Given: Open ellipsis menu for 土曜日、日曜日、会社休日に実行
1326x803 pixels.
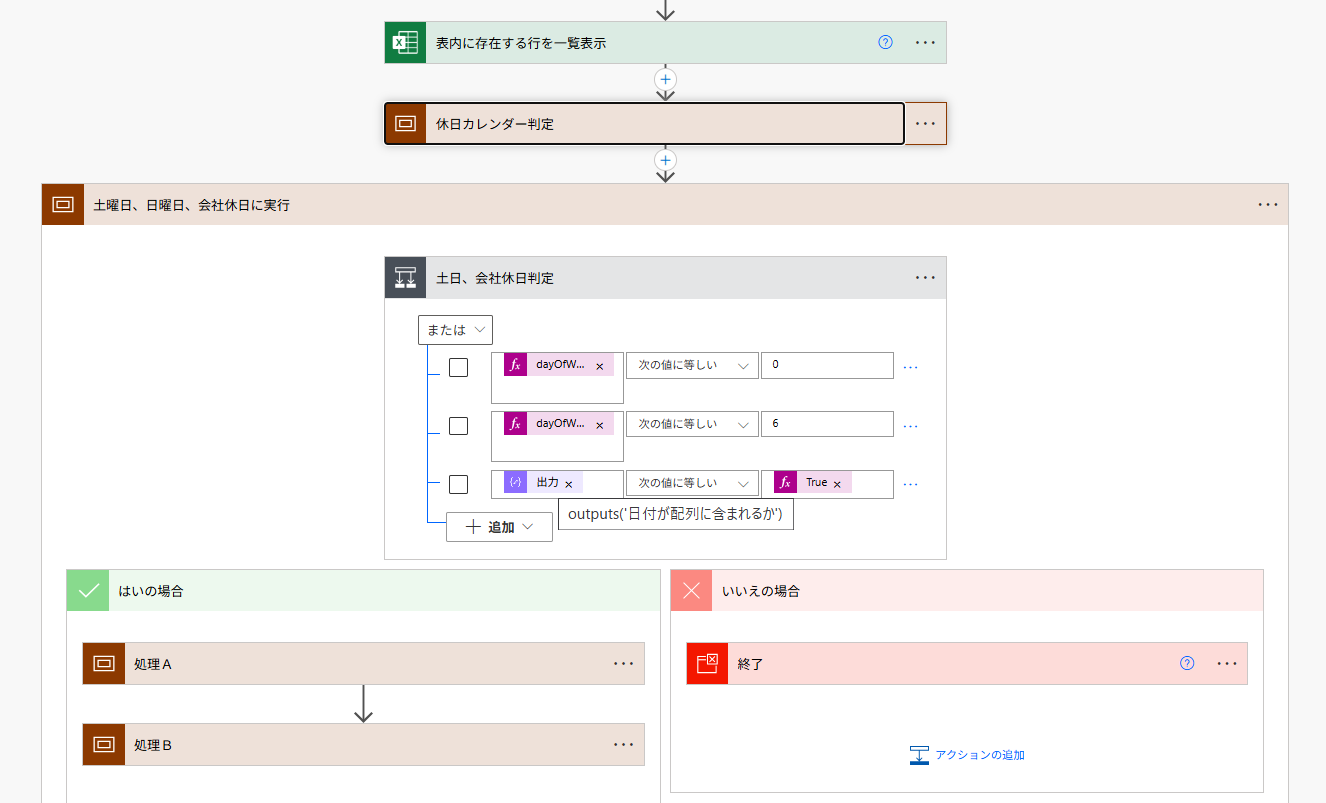Looking at the screenshot, I should click(1268, 205).
